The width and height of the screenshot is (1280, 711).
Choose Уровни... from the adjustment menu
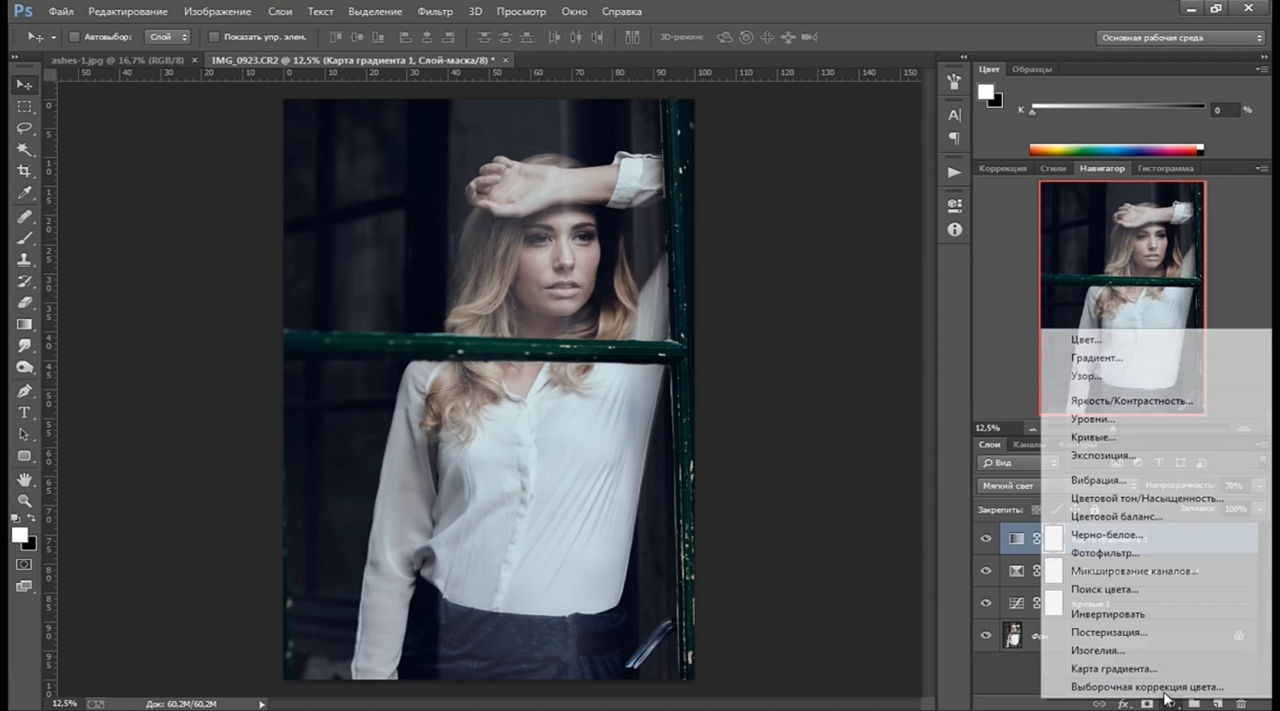[1093, 419]
